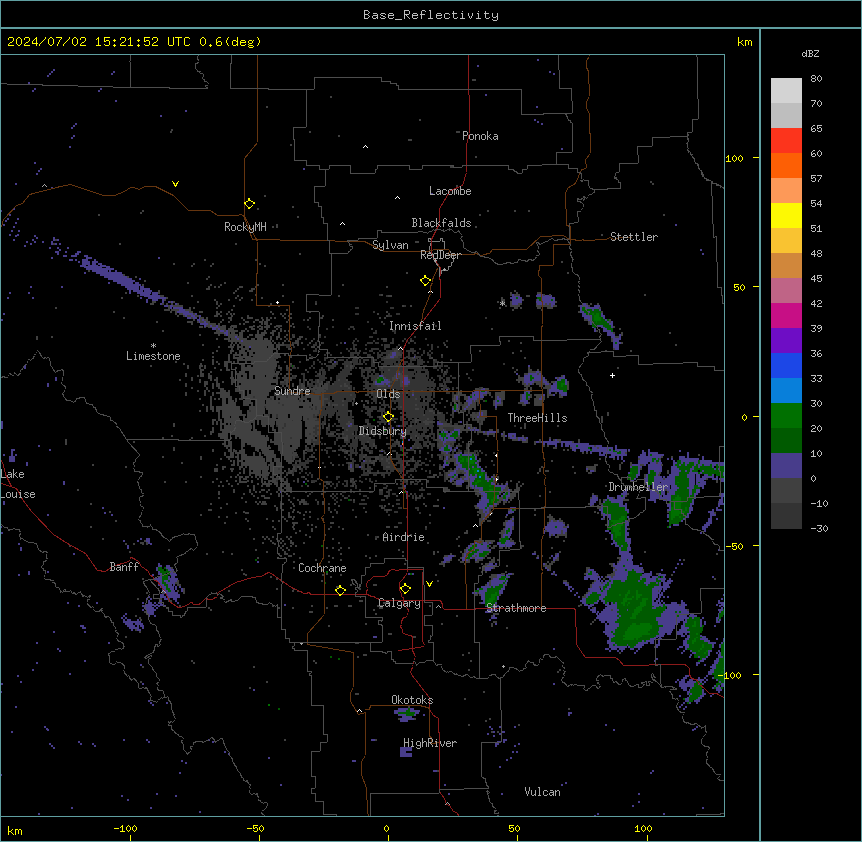862x842 pixels.
Task: Click the Drumheller label
Action: pos(638,487)
